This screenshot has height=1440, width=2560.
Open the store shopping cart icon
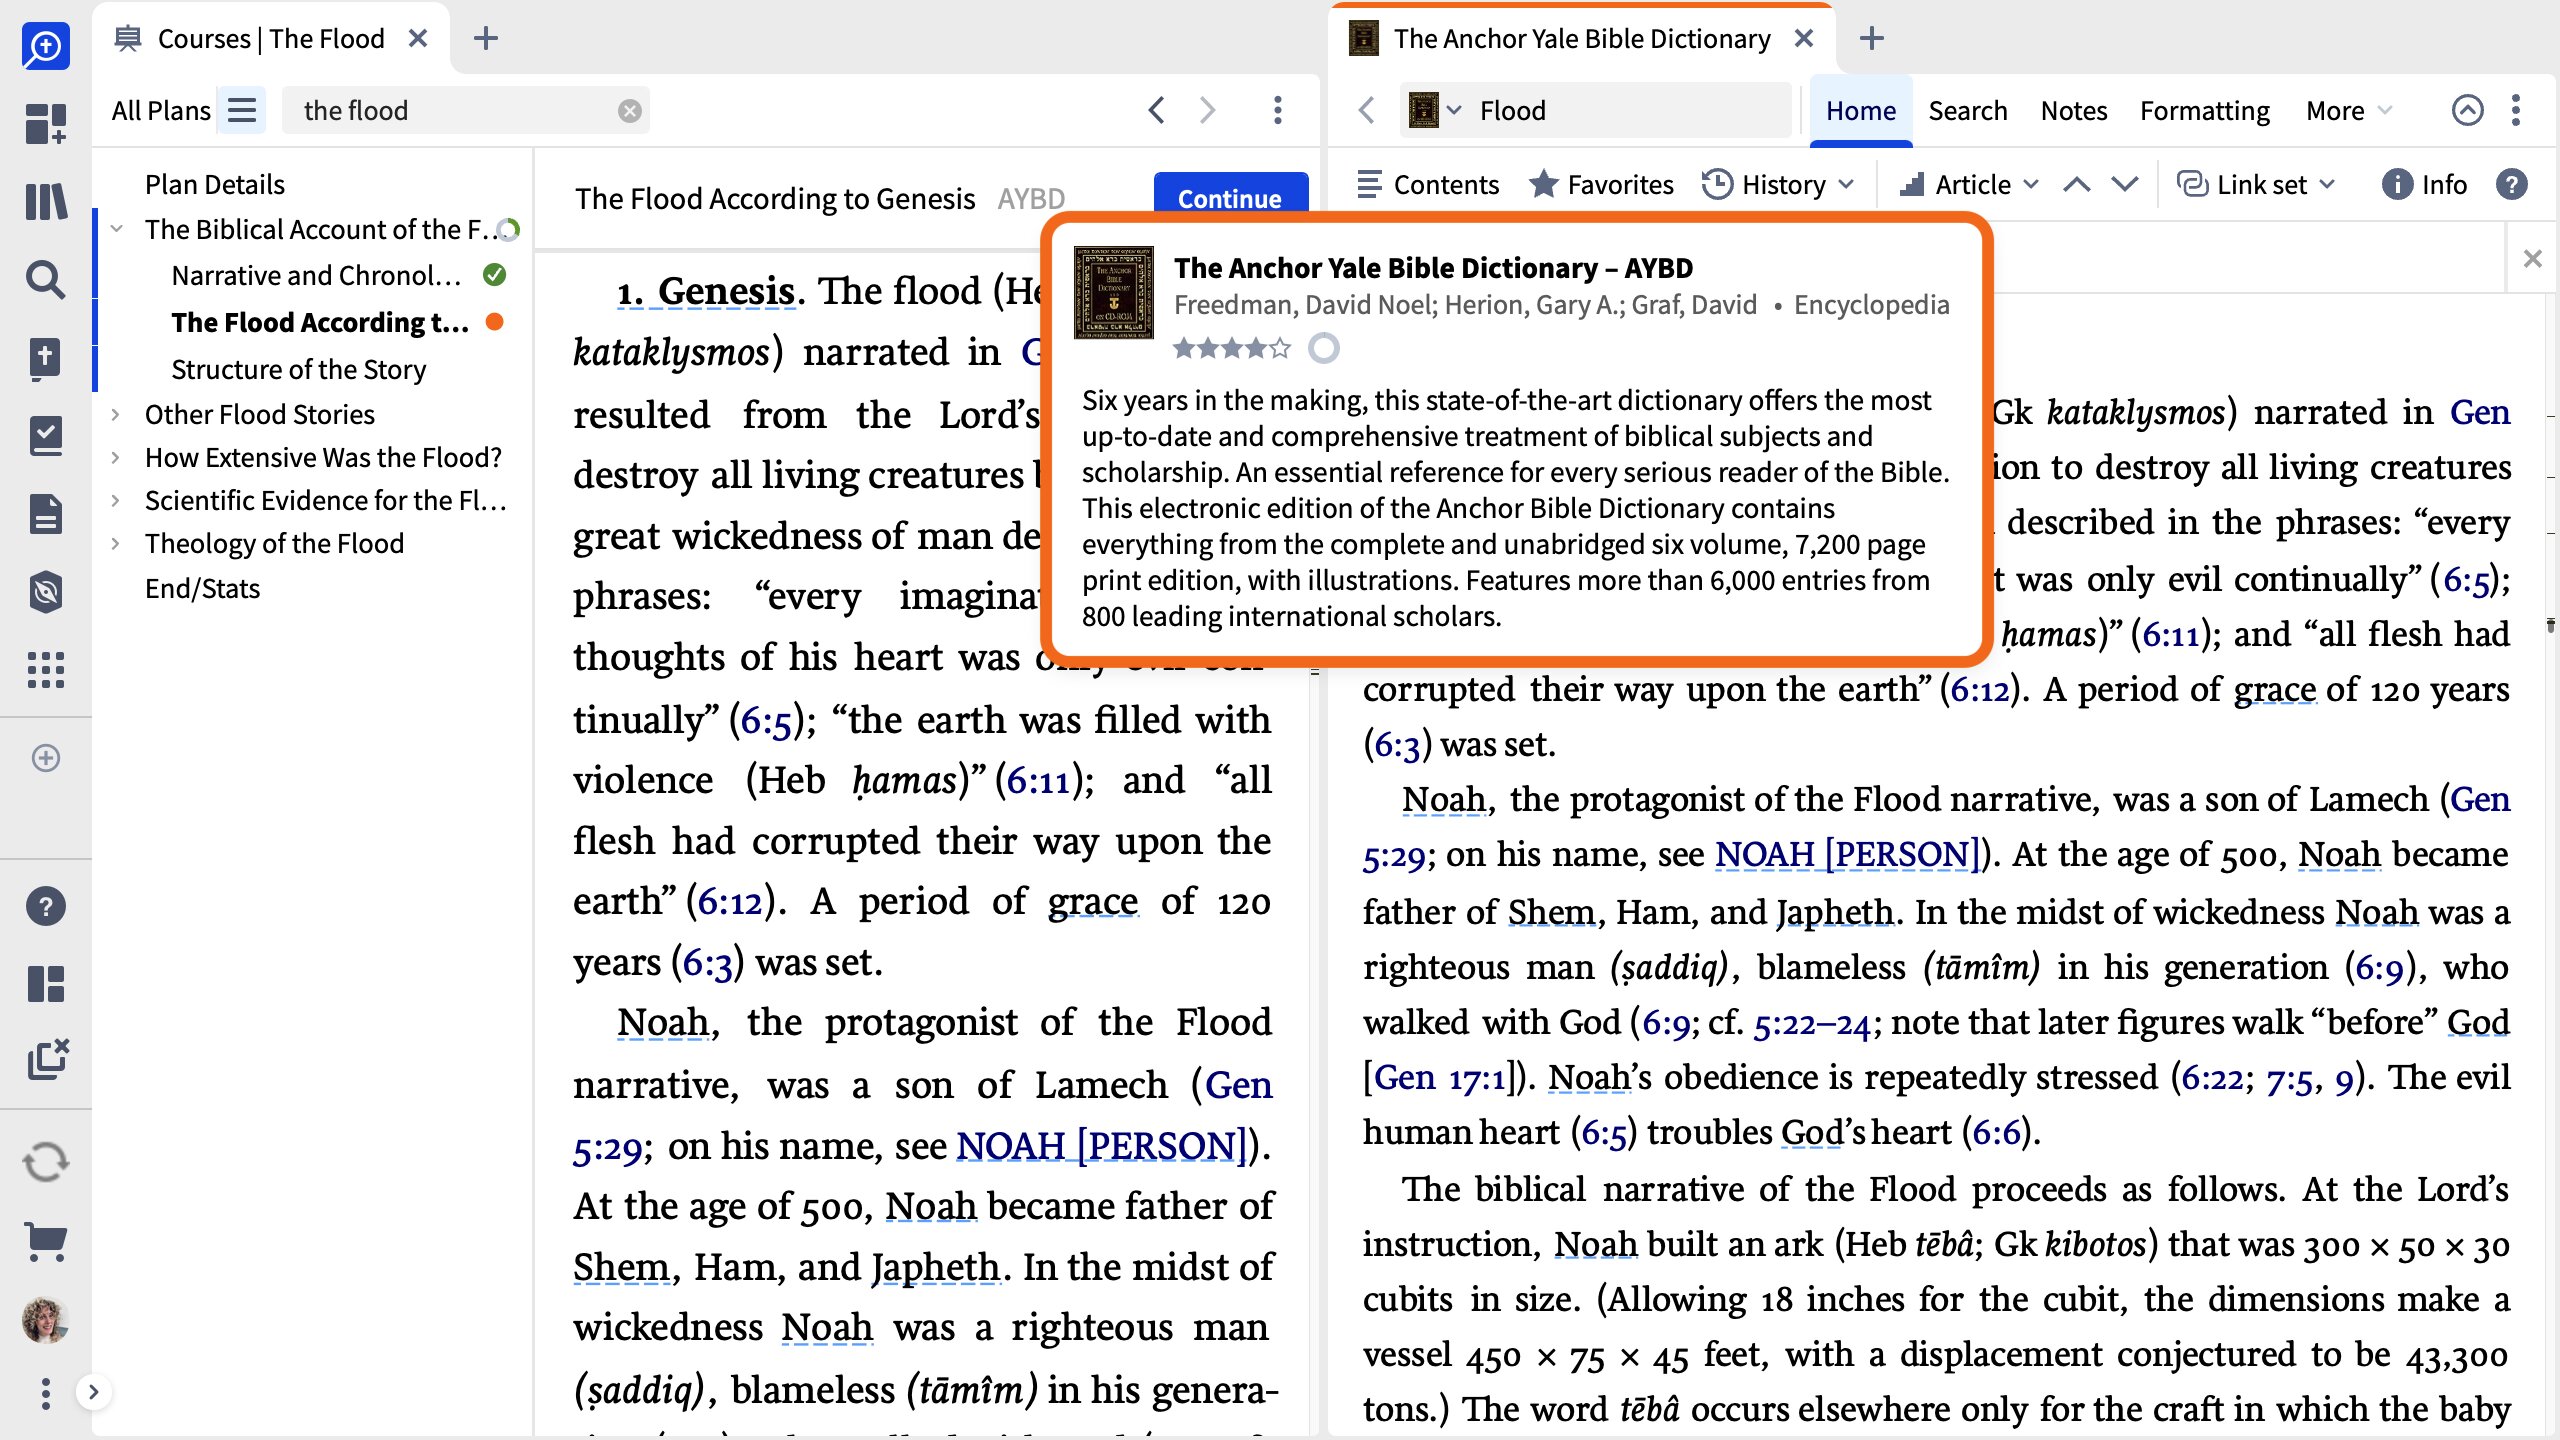[46, 1242]
